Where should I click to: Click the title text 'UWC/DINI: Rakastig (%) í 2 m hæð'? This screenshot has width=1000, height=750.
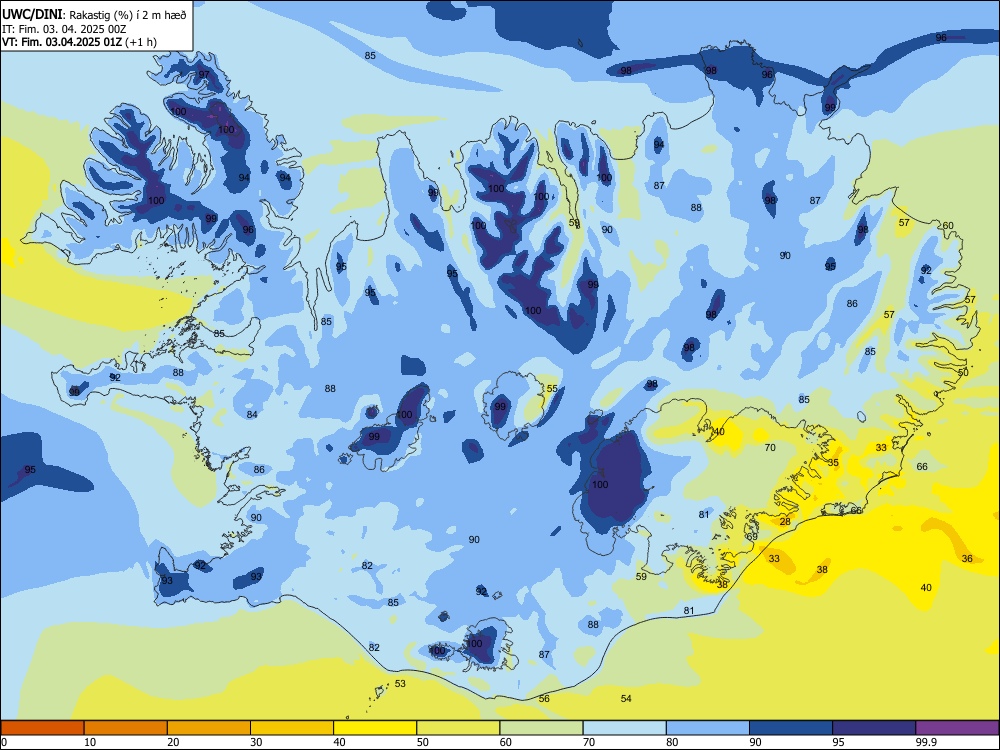(94, 15)
